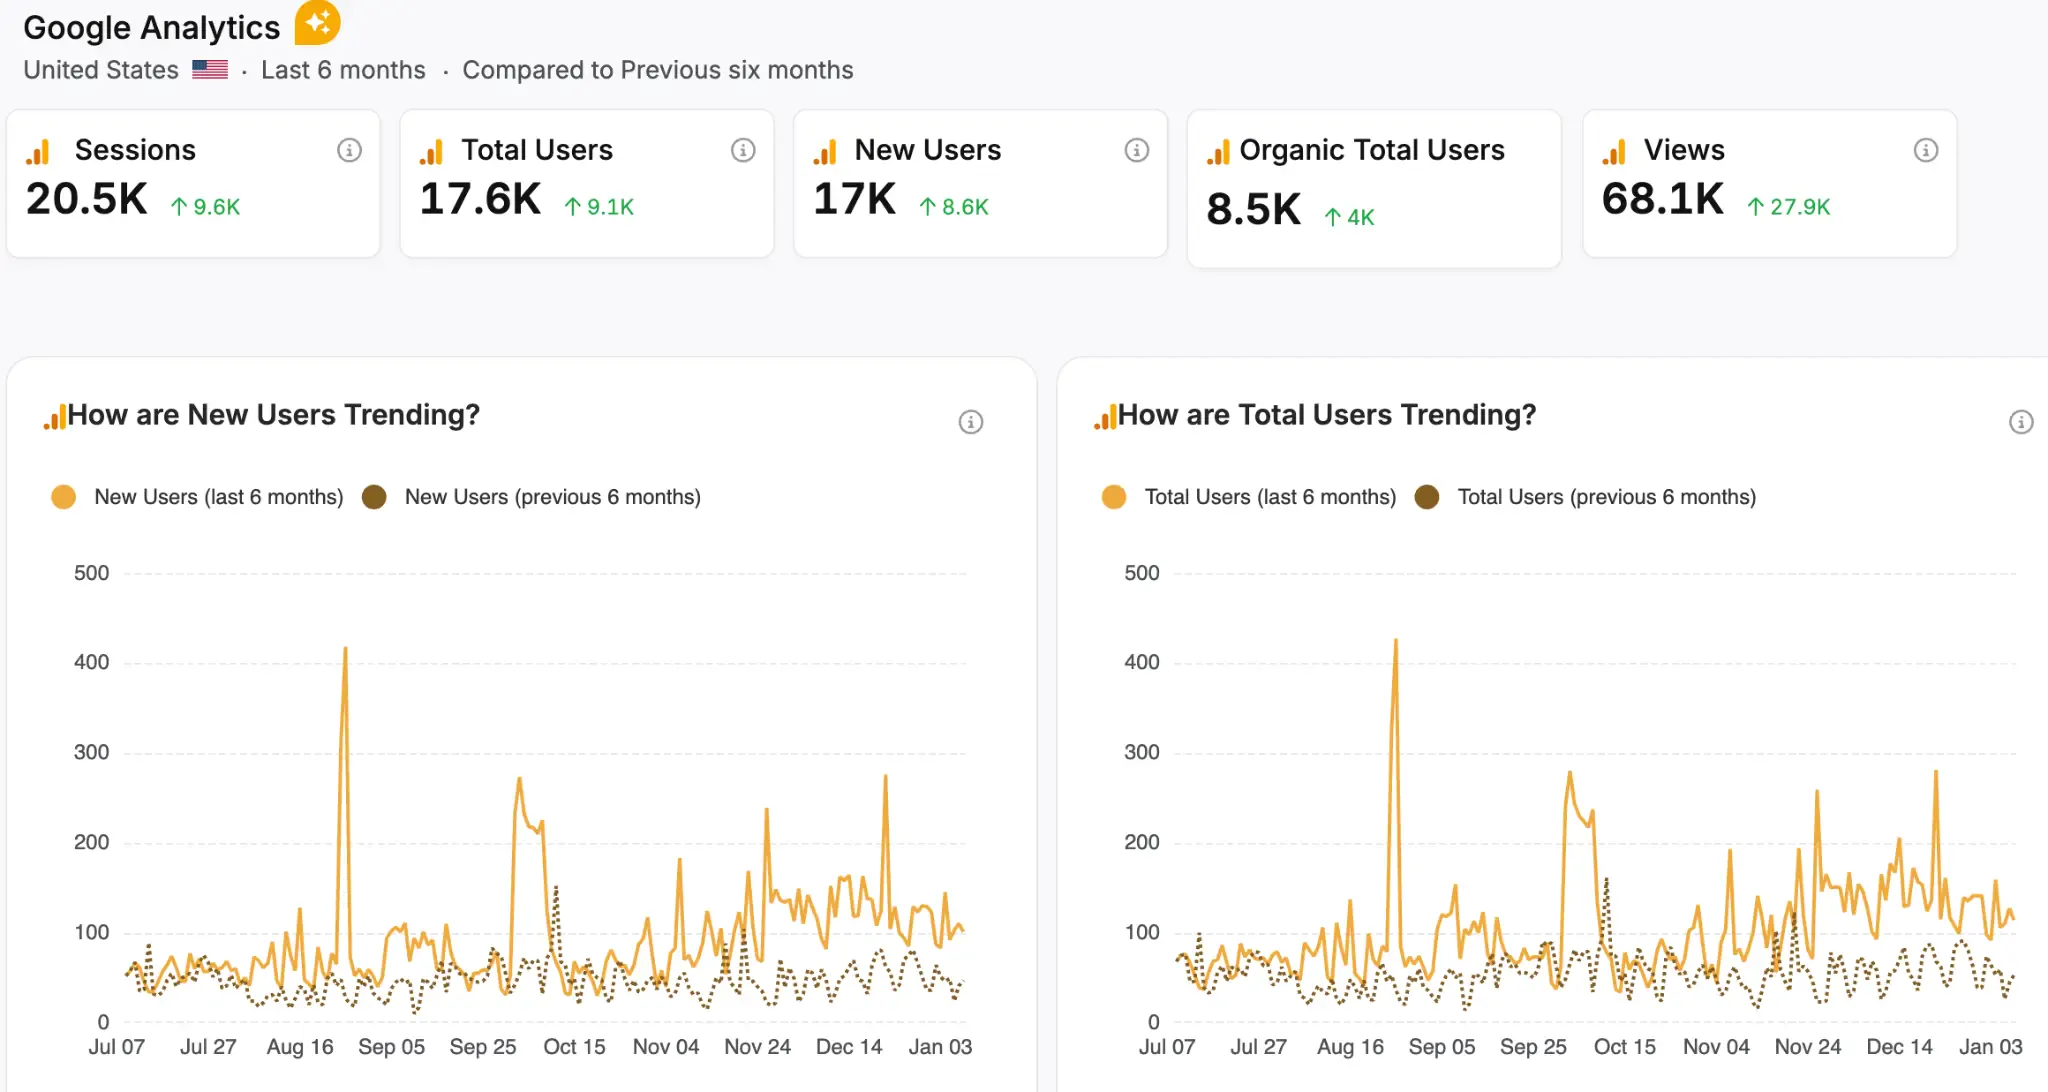The image size is (2048, 1092).
Task: Switch to the New Users metric card
Action: click(980, 185)
